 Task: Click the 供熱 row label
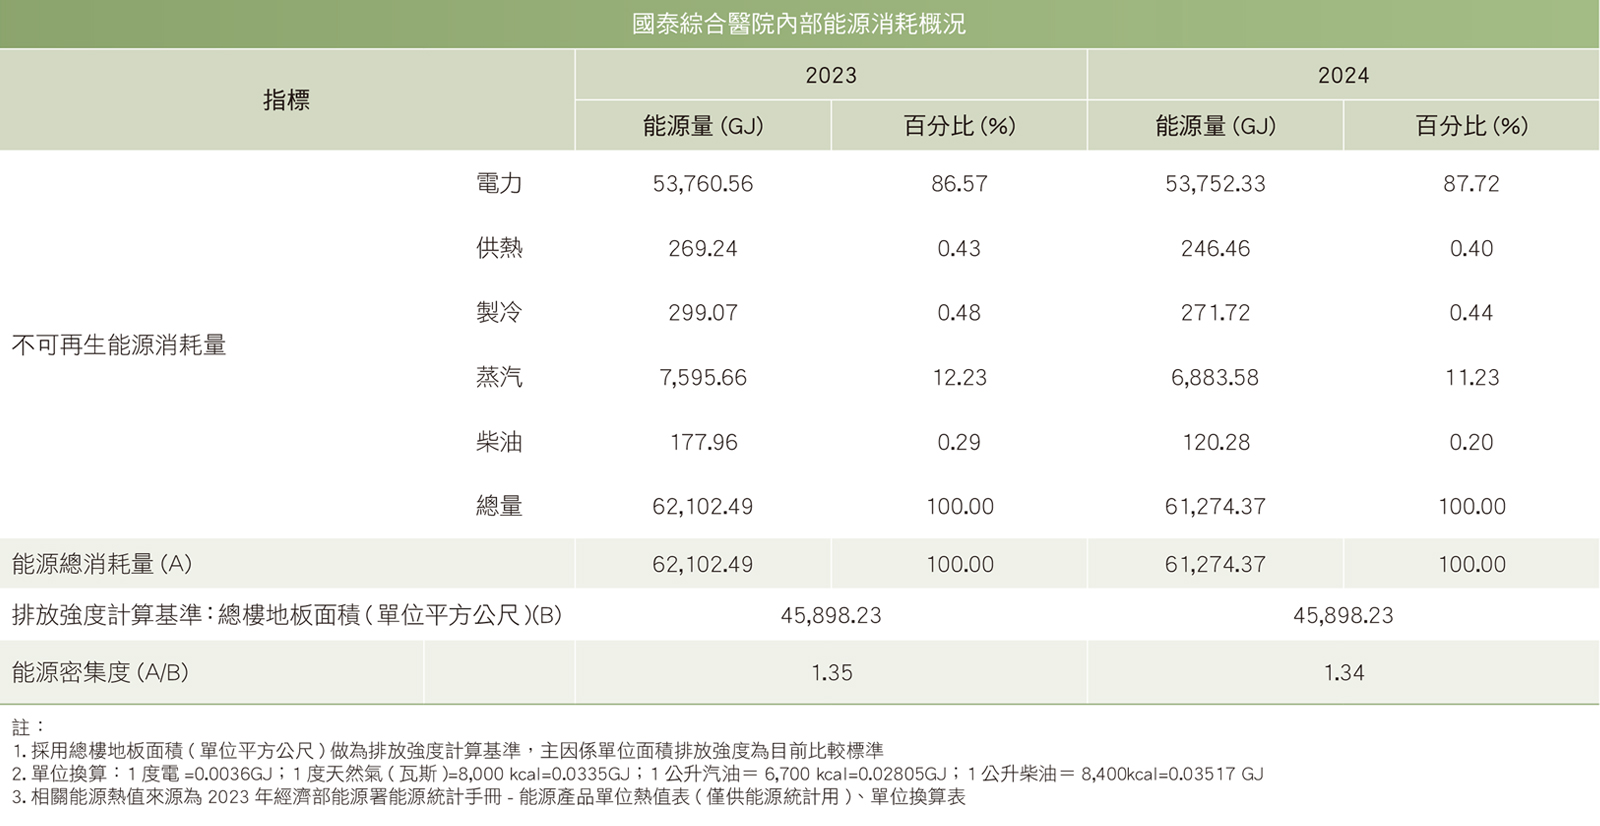tap(499, 248)
